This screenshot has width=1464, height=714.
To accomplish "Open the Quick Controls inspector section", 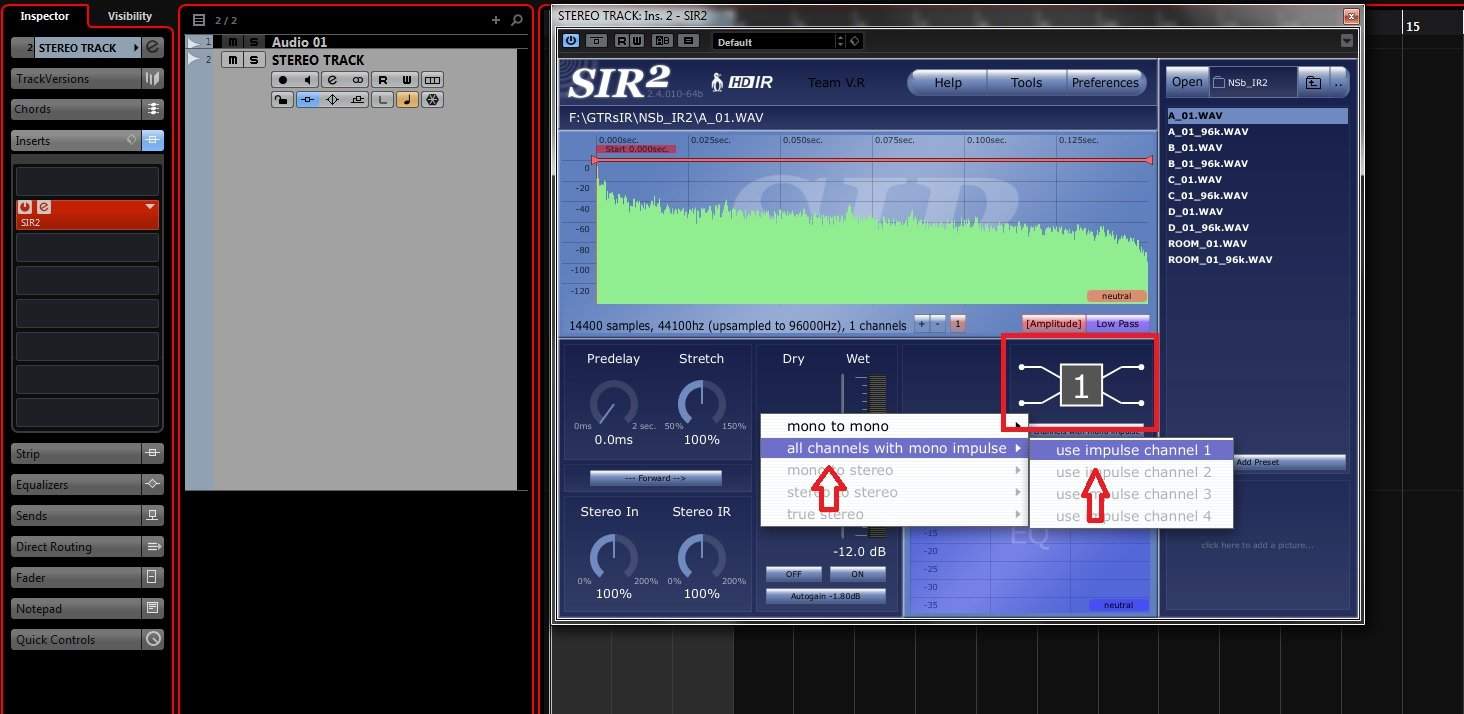I will click(76, 639).
